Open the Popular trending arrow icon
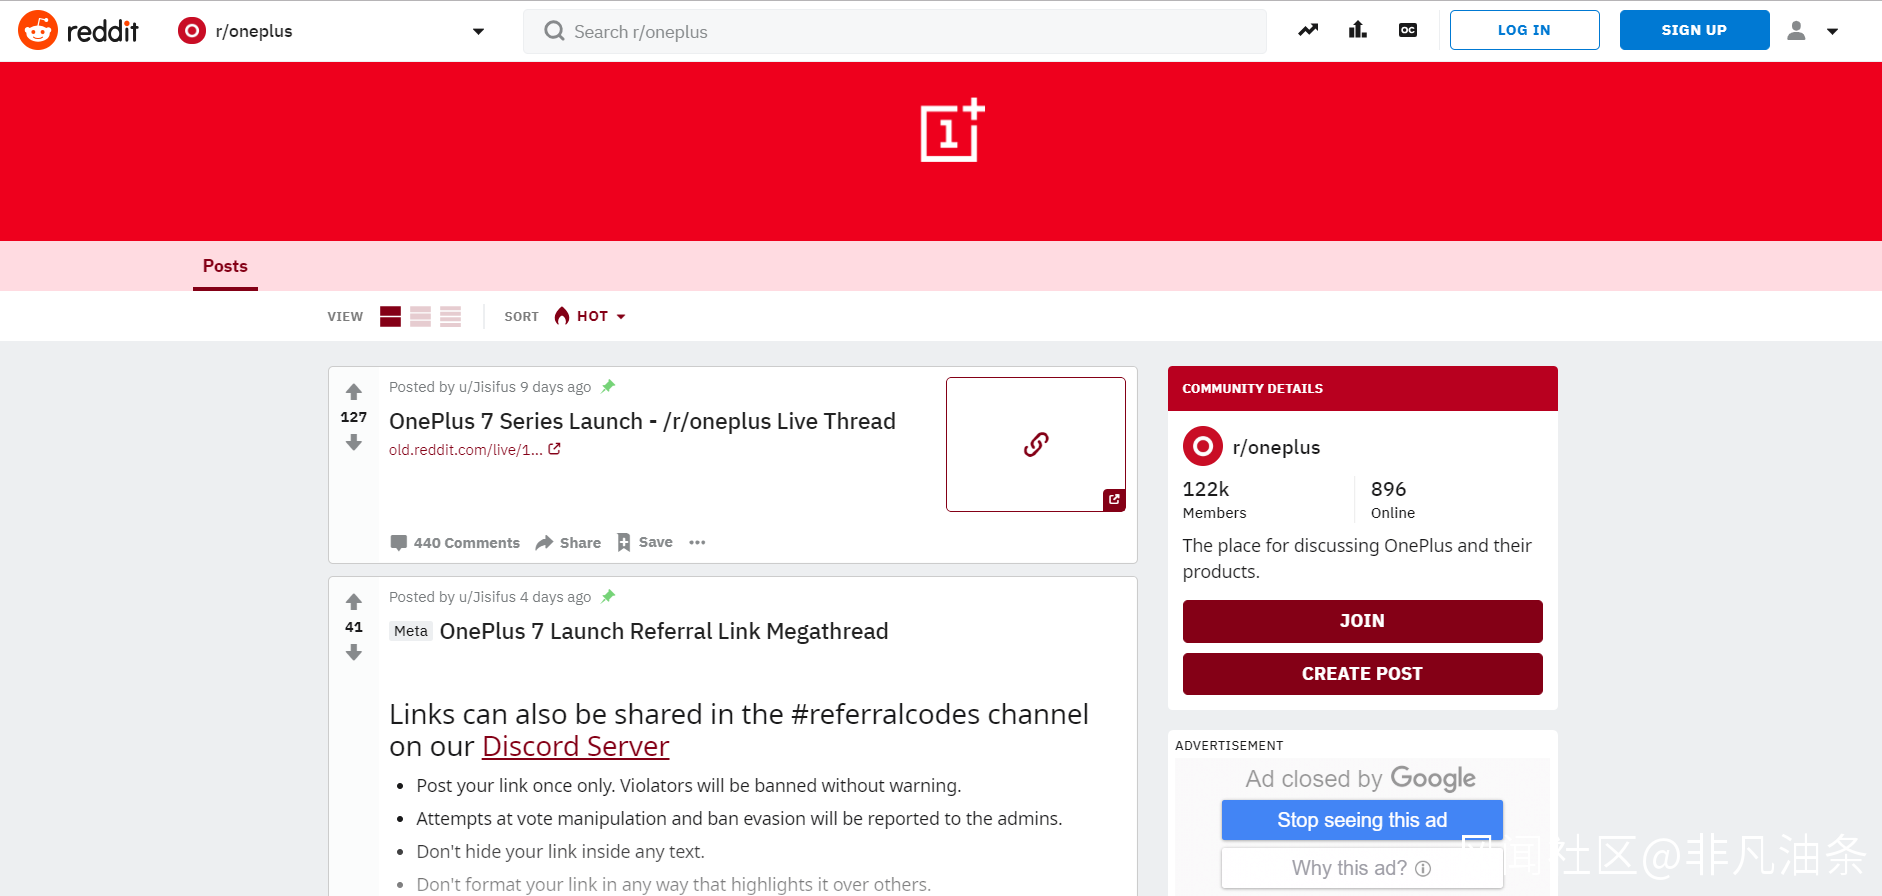 click(1308, 30)
